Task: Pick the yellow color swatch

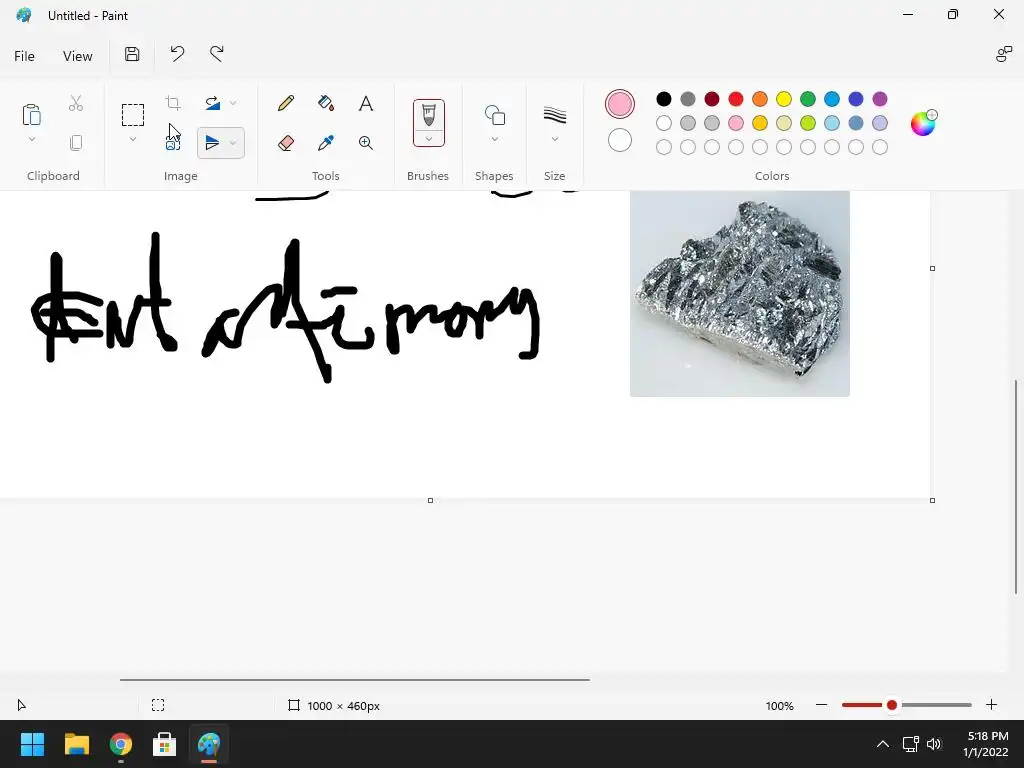Action: click(x=784, y=99)
